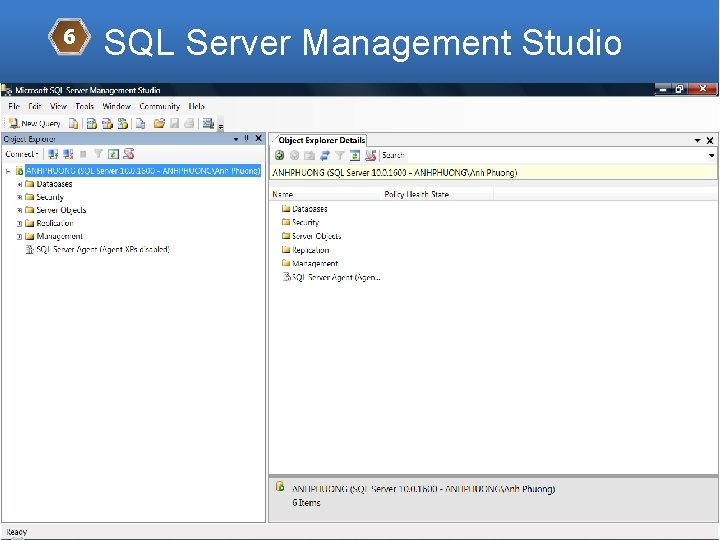Image resolution: width=720 pixels, height=540 pixels.
Task: Click the blue Synchronize arrows icon
Action: pyautogui.click(x=325, y=155)
